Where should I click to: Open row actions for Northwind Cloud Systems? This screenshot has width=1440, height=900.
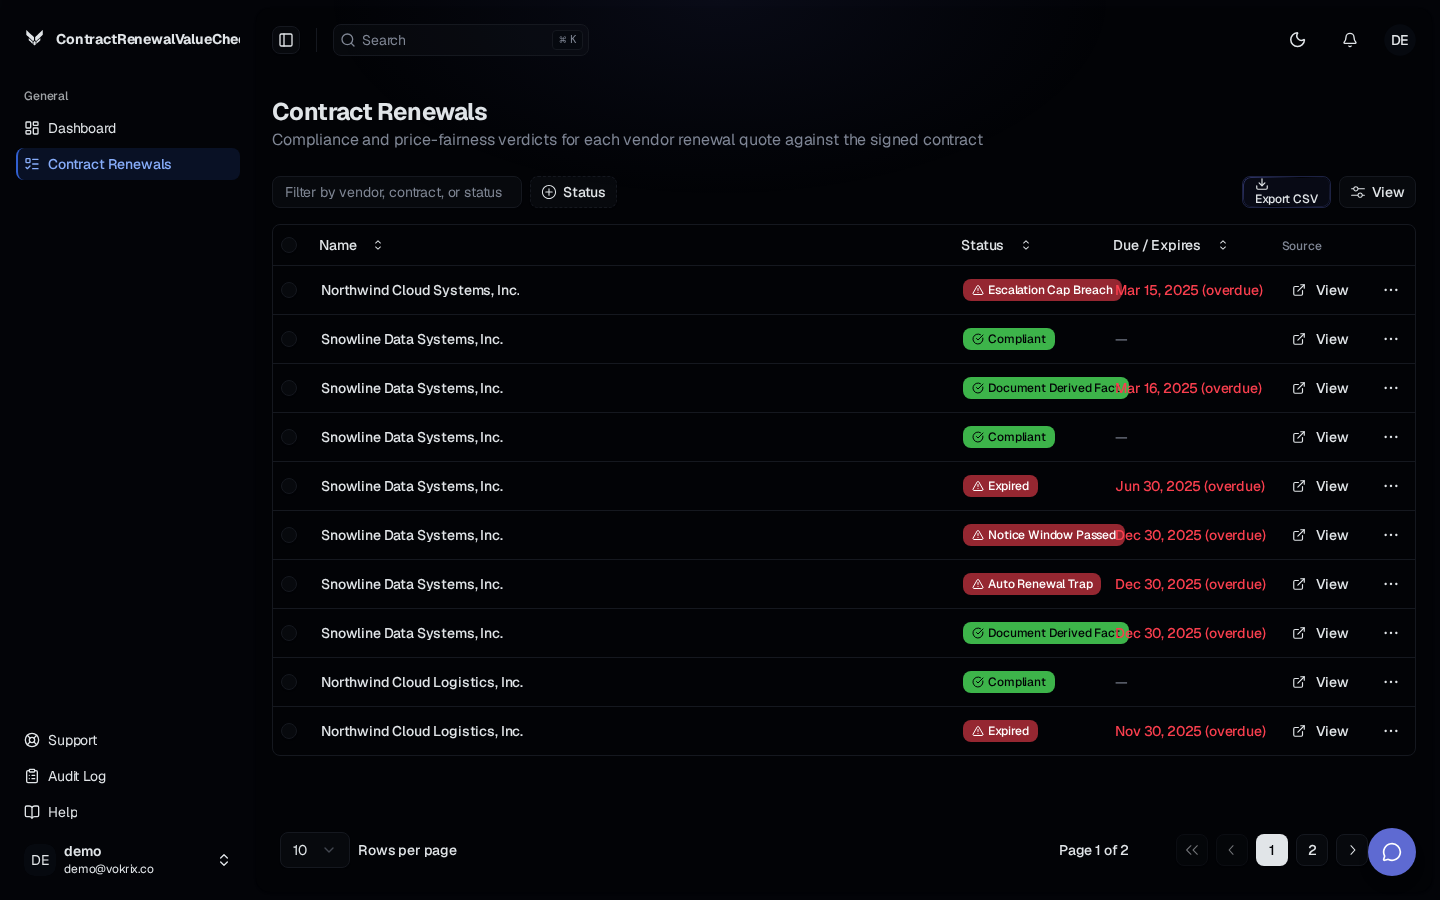1391,290
